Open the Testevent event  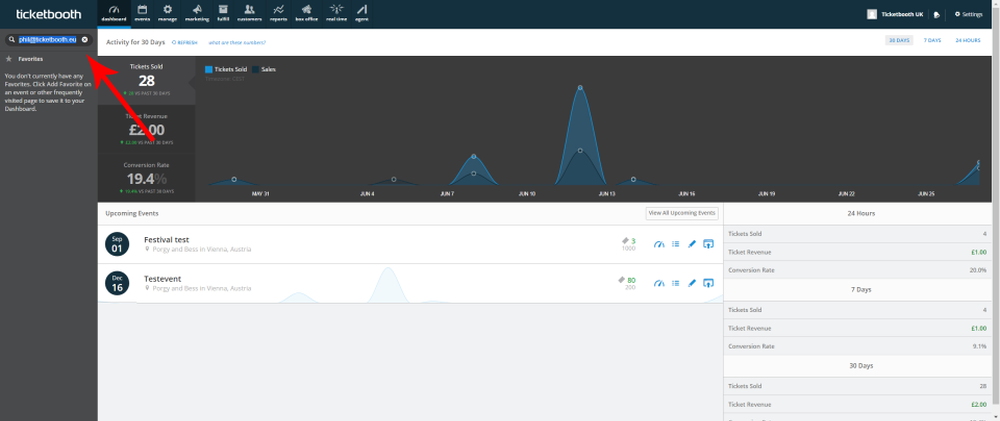coord(163,279)
